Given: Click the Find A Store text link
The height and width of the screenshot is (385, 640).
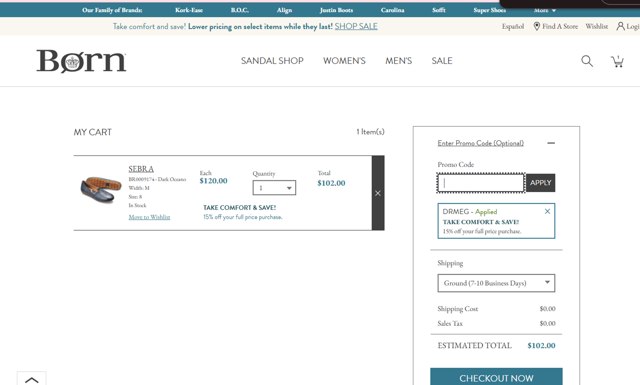Looking at the screenshot, I should pyautogui.click(x=560, y=26).
